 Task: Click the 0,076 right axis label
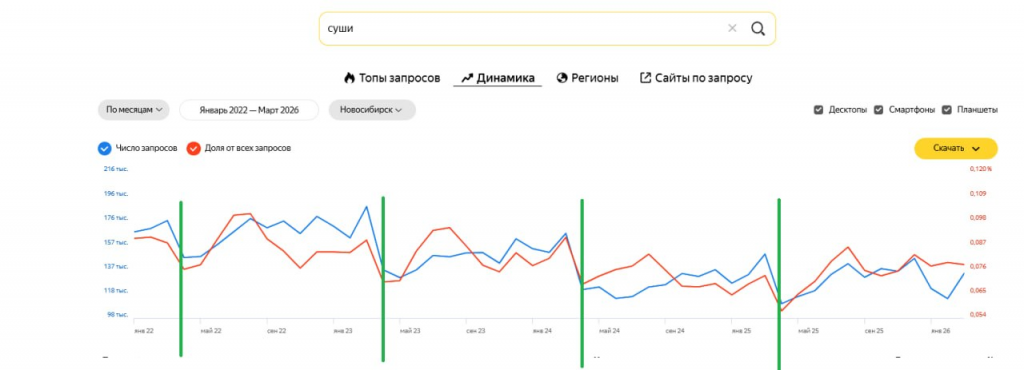pos(978,266)
